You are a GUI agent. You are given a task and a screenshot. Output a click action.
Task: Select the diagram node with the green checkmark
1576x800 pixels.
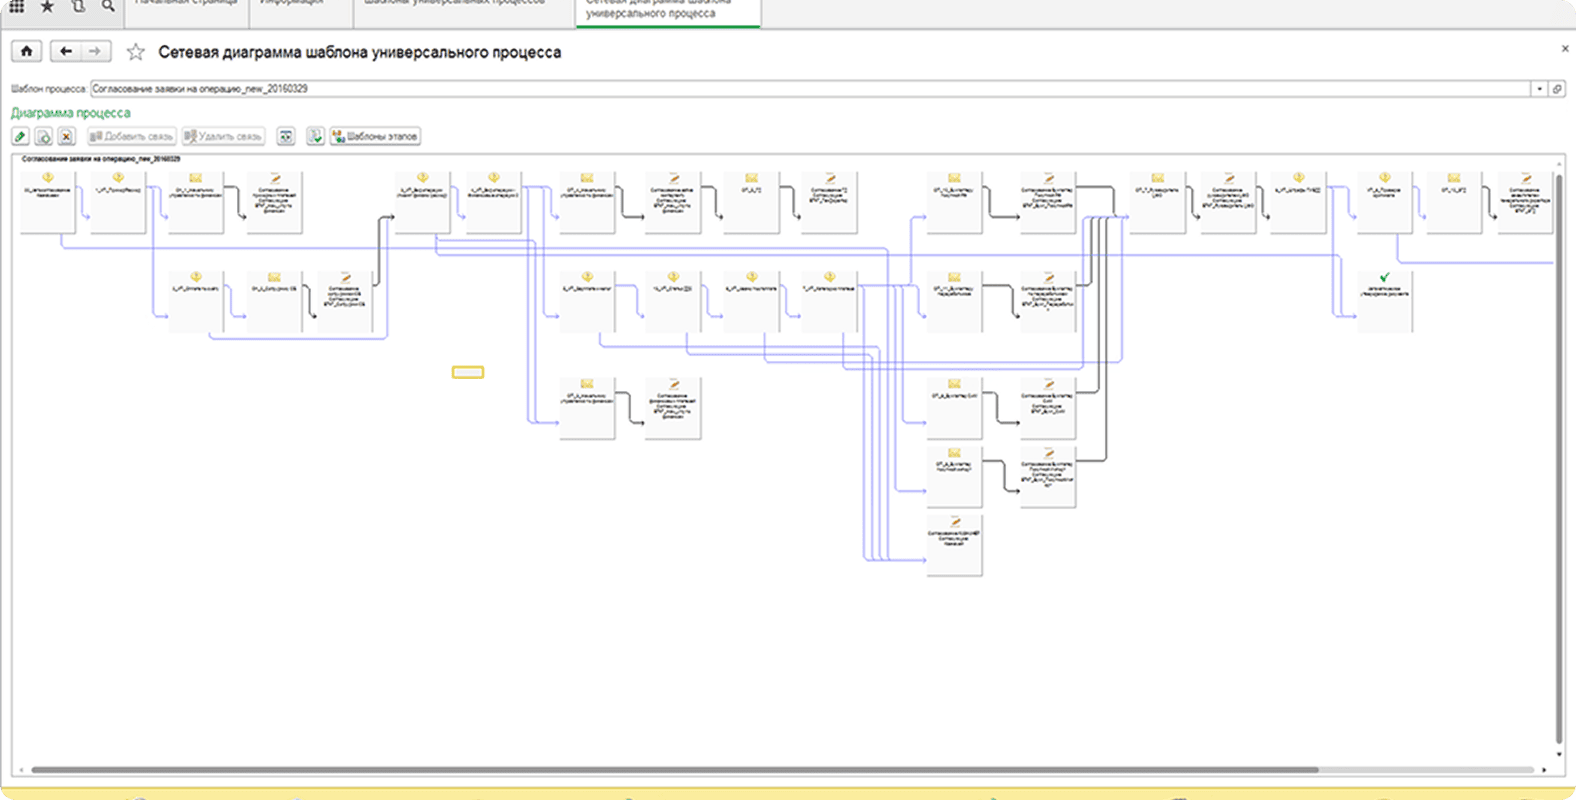click(1385, 301)
